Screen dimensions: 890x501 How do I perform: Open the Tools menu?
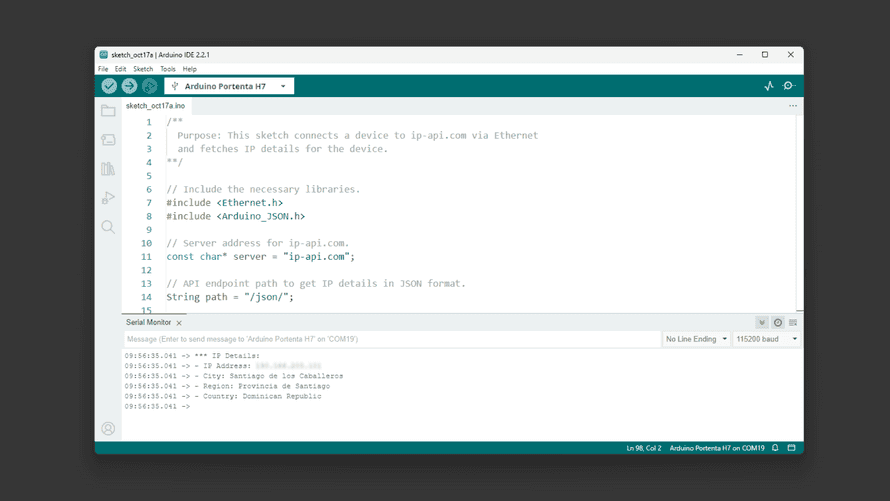pos(167,69)
